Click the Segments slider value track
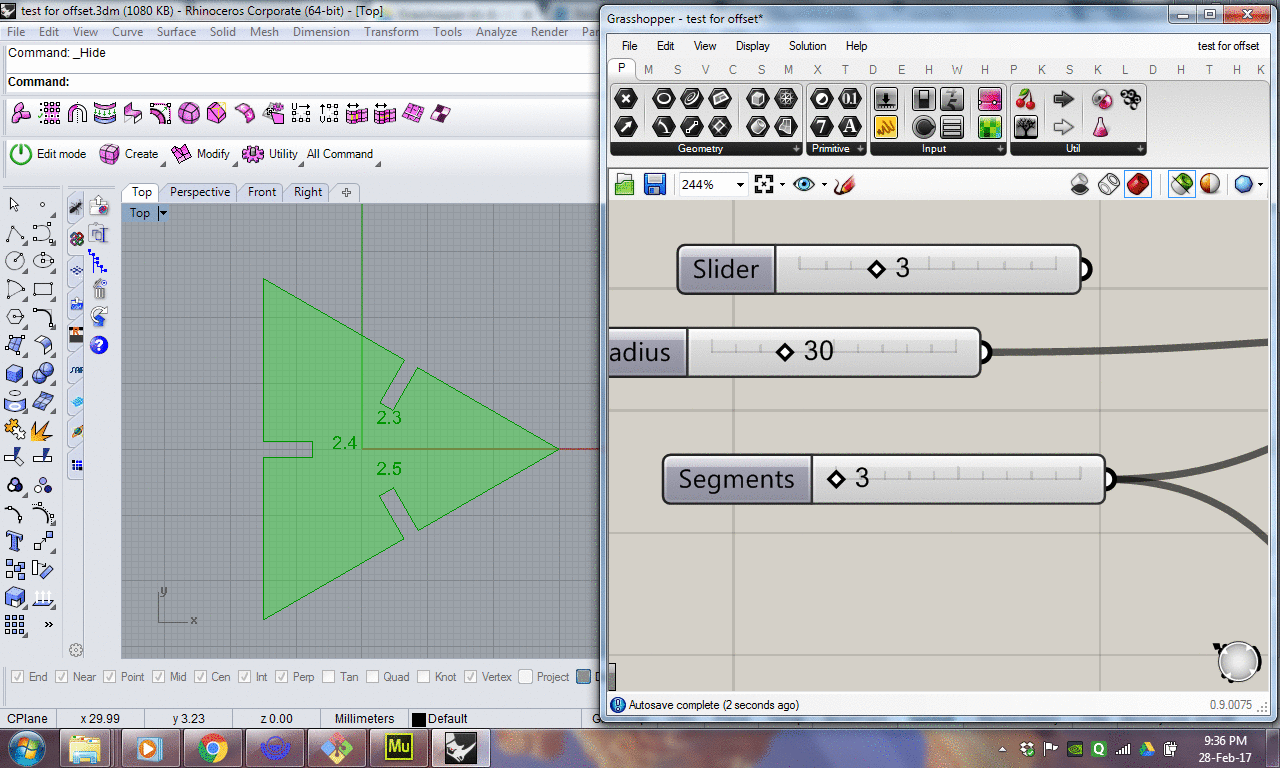The width and height of the screenshot is (1280, 768). click(x=959, y=479)
